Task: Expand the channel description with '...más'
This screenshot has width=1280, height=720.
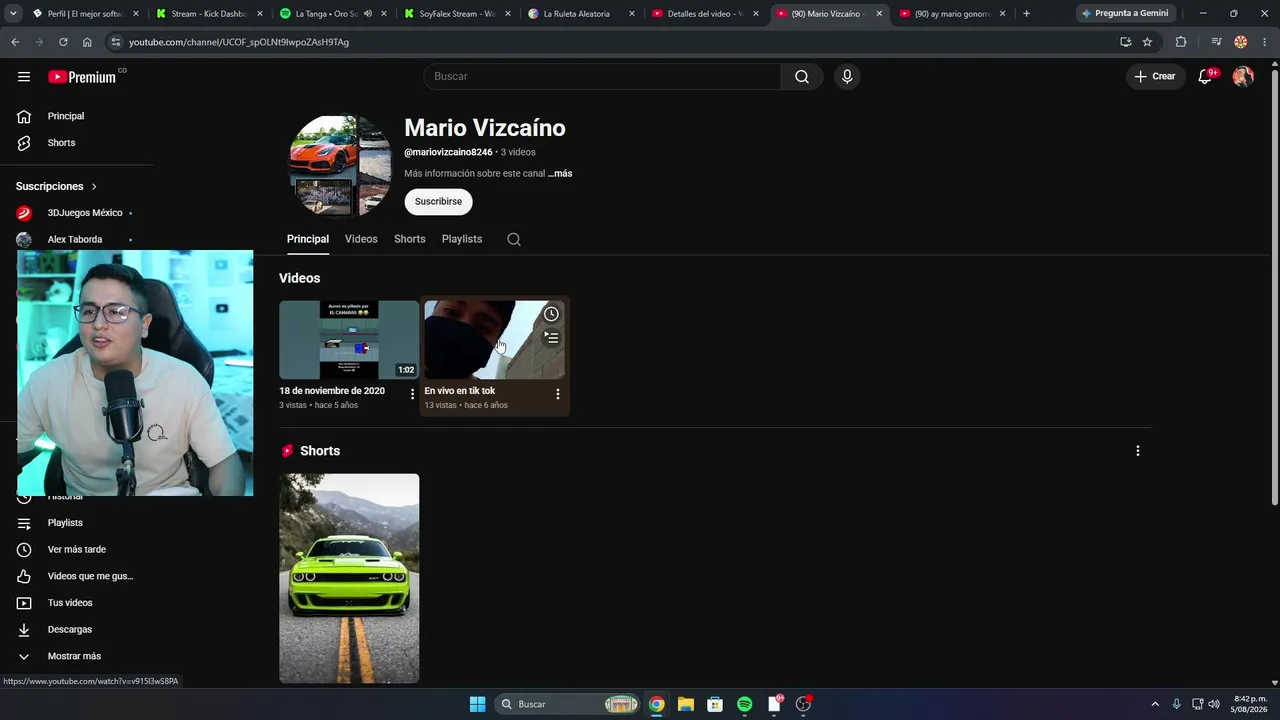Action: pos(560,174)
